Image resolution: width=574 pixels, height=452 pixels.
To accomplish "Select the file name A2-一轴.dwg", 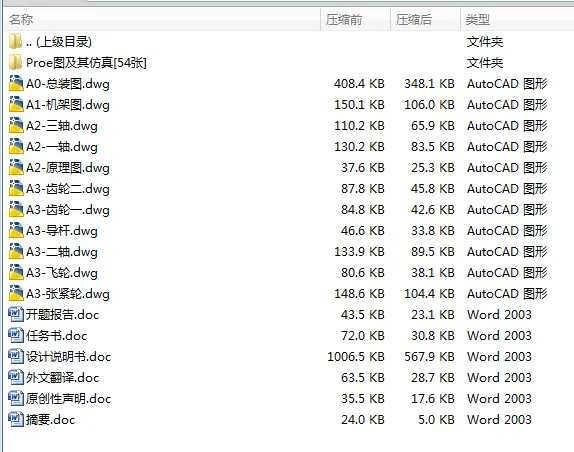I will (62, 147).
